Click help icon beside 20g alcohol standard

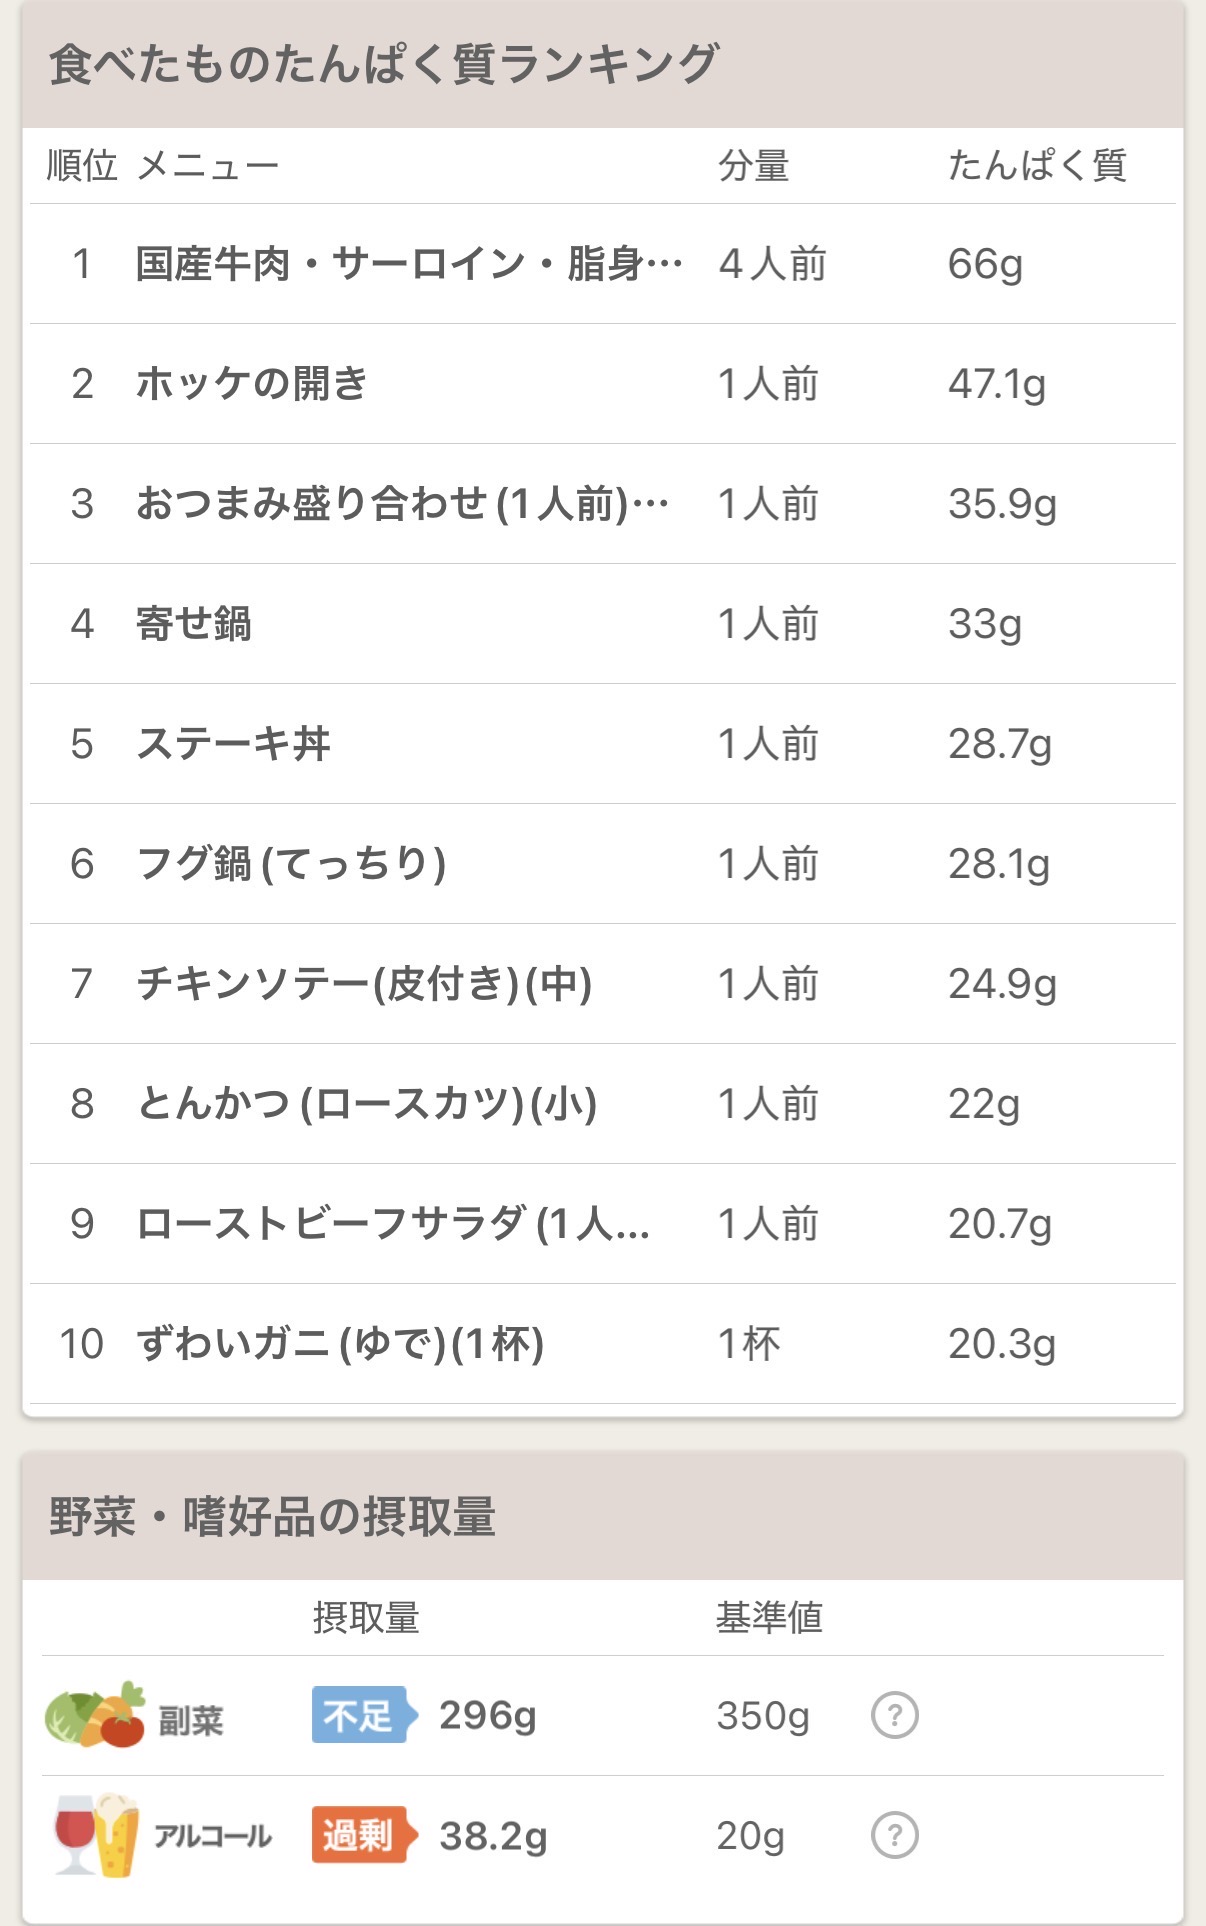[x=894, y=1836]
